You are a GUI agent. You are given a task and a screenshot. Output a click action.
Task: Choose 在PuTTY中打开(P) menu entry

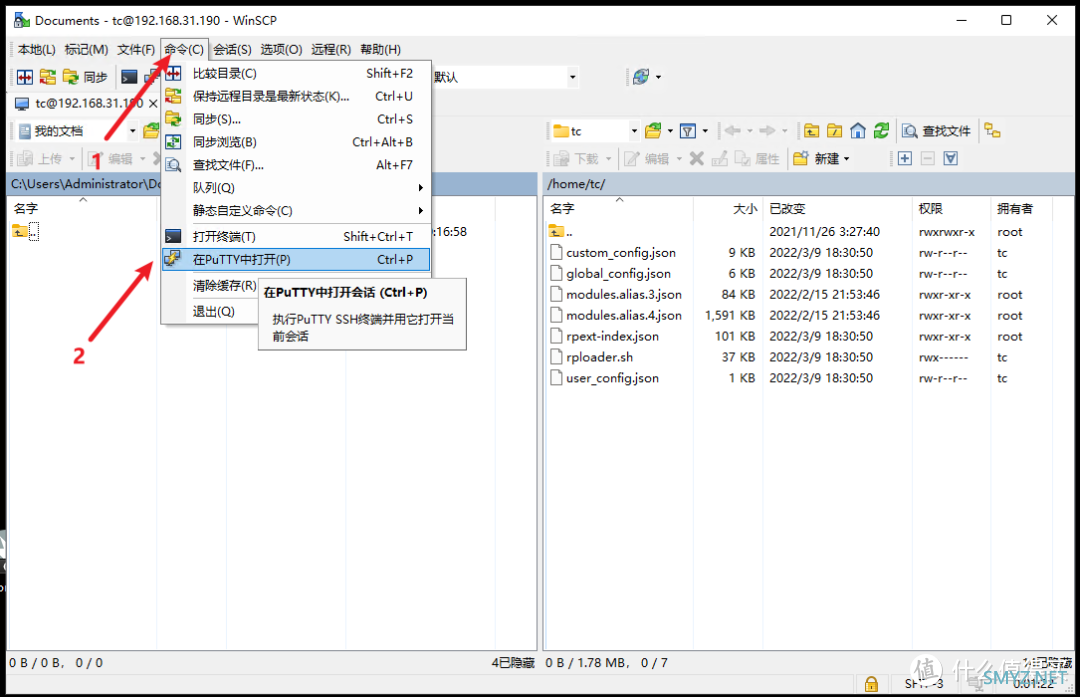click(296, 260)
